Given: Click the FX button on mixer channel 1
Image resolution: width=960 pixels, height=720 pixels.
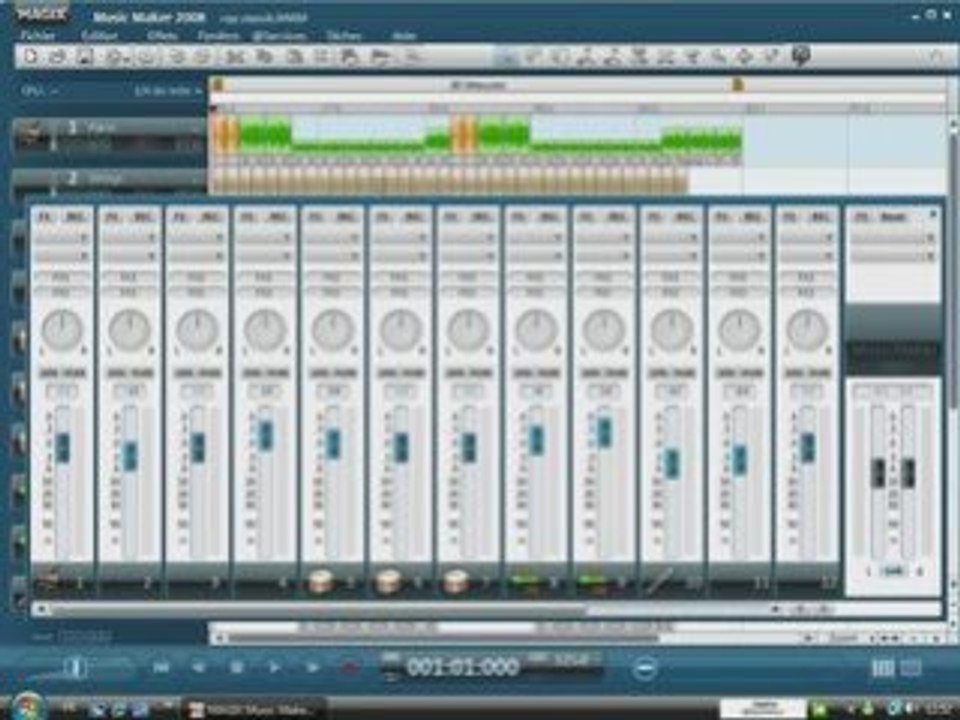Looking at the screenshot, I should click(x=45, y=217).
